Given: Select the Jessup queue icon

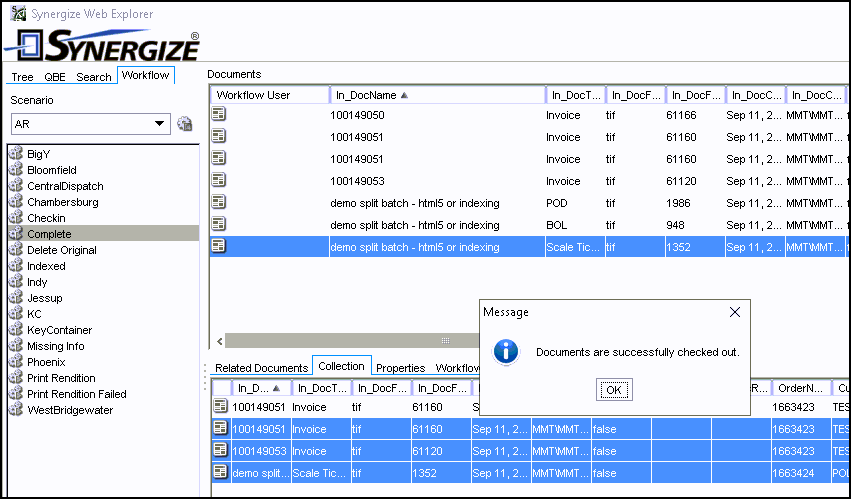Looking at the screenshot, I should [x=16, y=298].
